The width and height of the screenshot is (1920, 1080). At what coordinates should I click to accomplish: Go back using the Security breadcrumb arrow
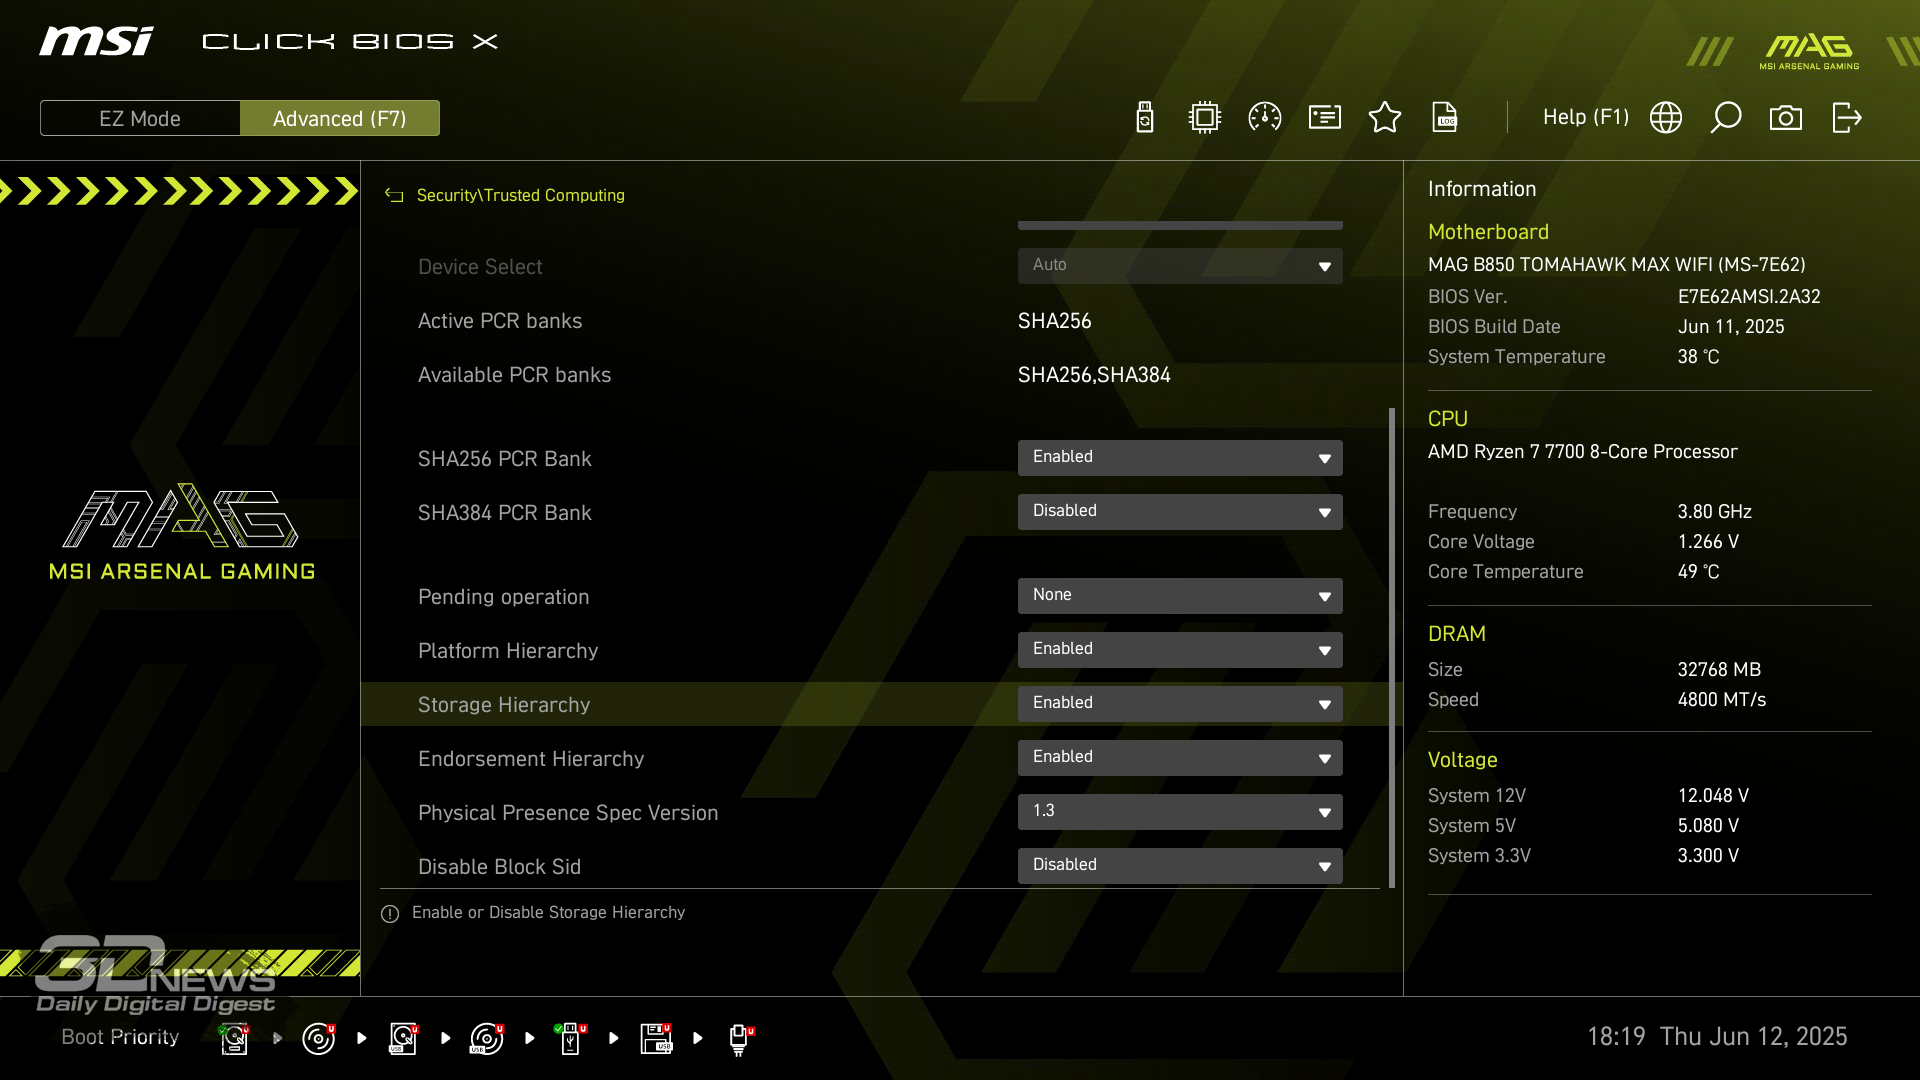click(394, 195)
